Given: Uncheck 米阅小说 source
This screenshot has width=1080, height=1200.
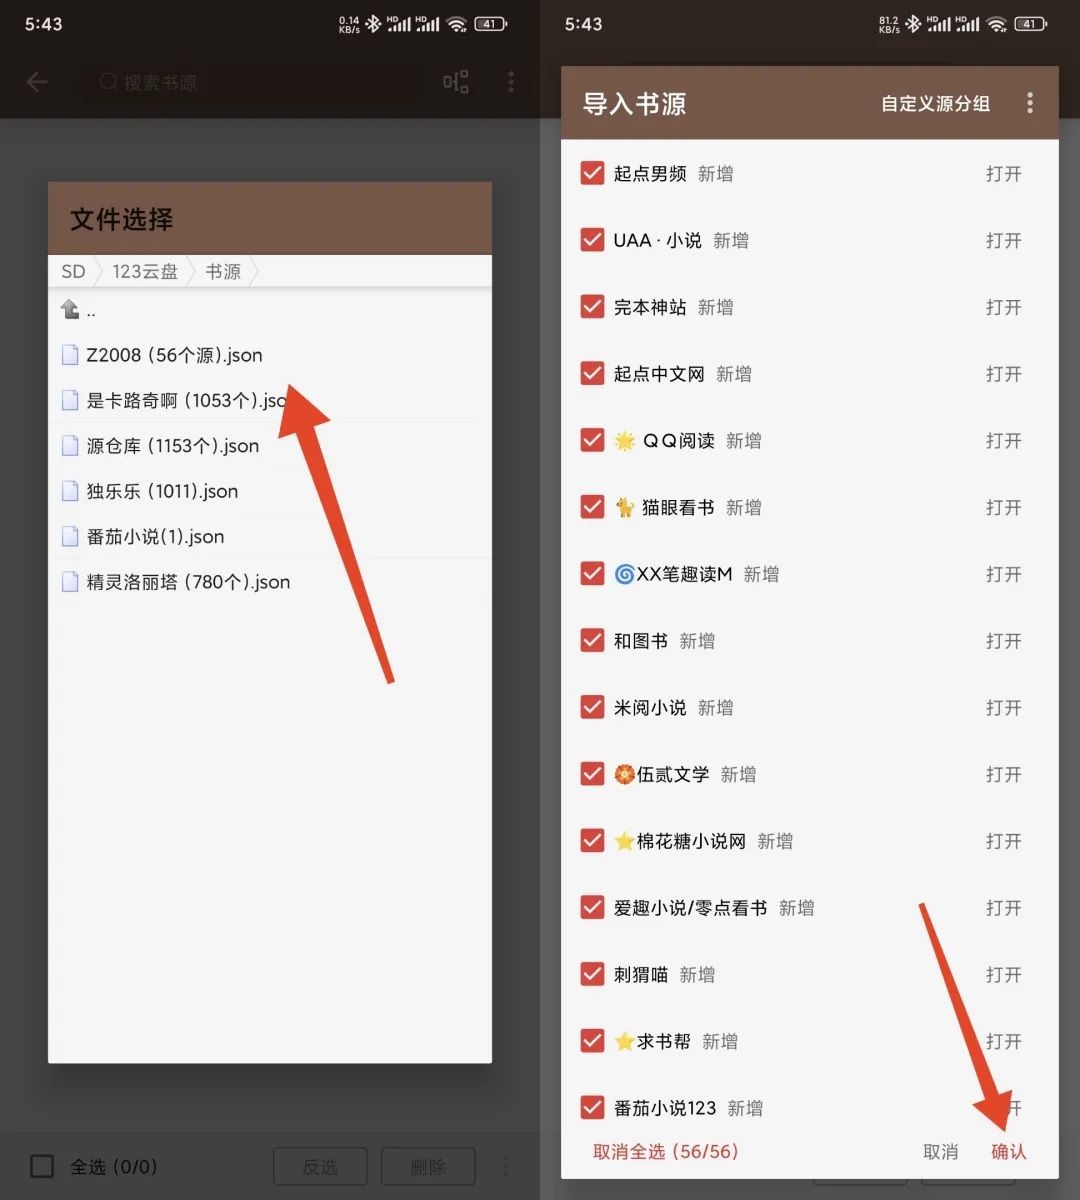Looking at the screenshot, I should pyautogui.click(x=592, y=707).
